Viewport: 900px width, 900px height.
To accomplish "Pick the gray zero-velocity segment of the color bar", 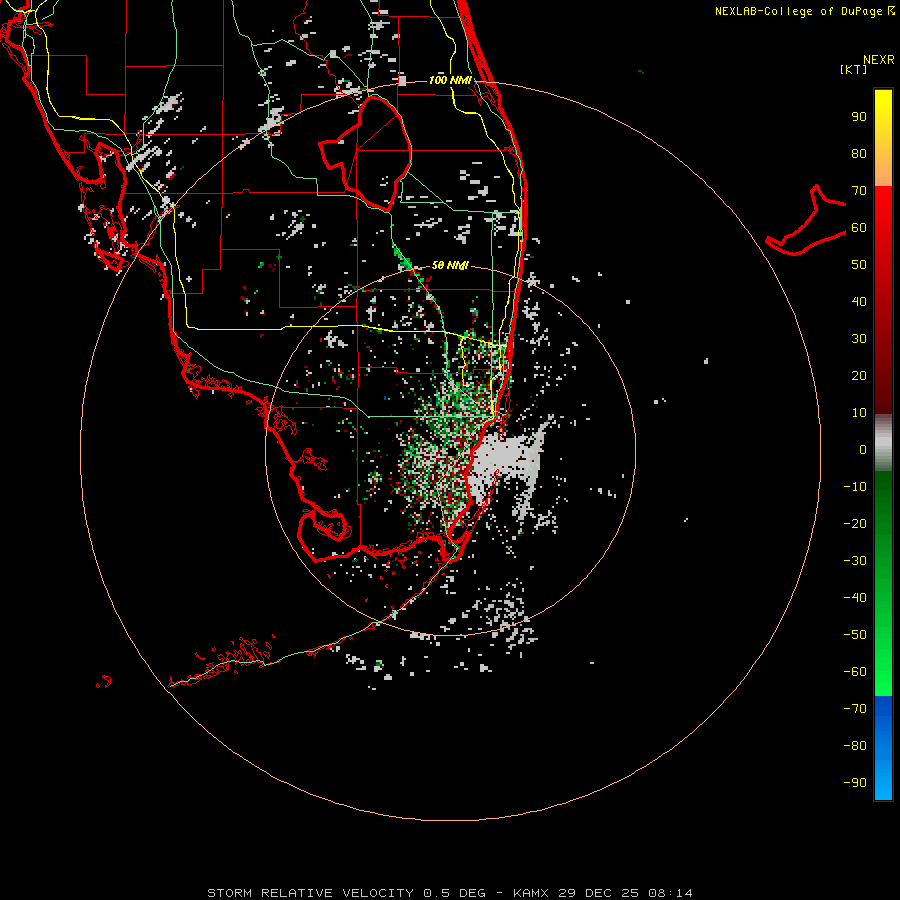I will pyautogui.click(x=883, y=443).
